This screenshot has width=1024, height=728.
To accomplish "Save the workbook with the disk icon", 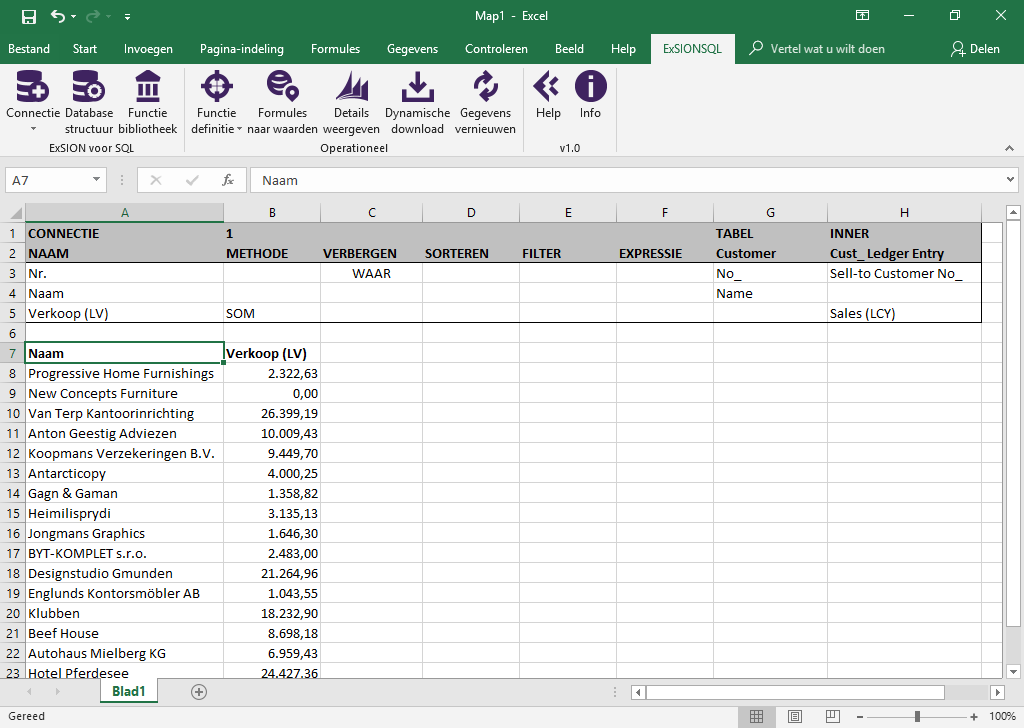I will point(29,16).
